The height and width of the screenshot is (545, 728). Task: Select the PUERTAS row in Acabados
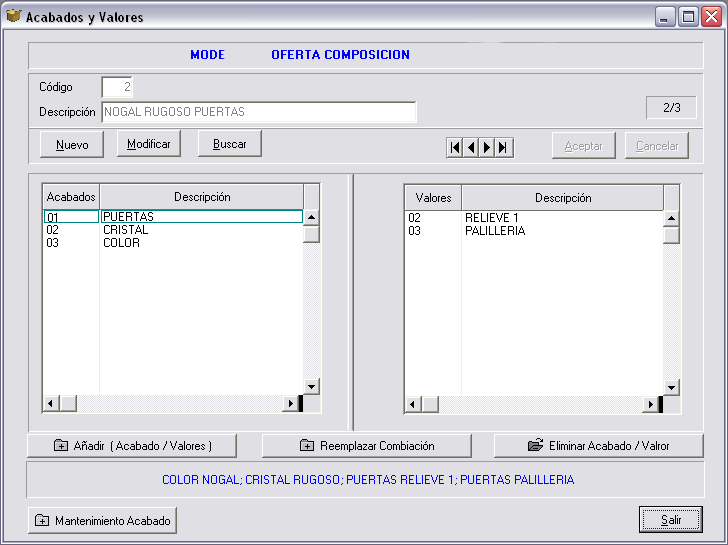[173, 216]
